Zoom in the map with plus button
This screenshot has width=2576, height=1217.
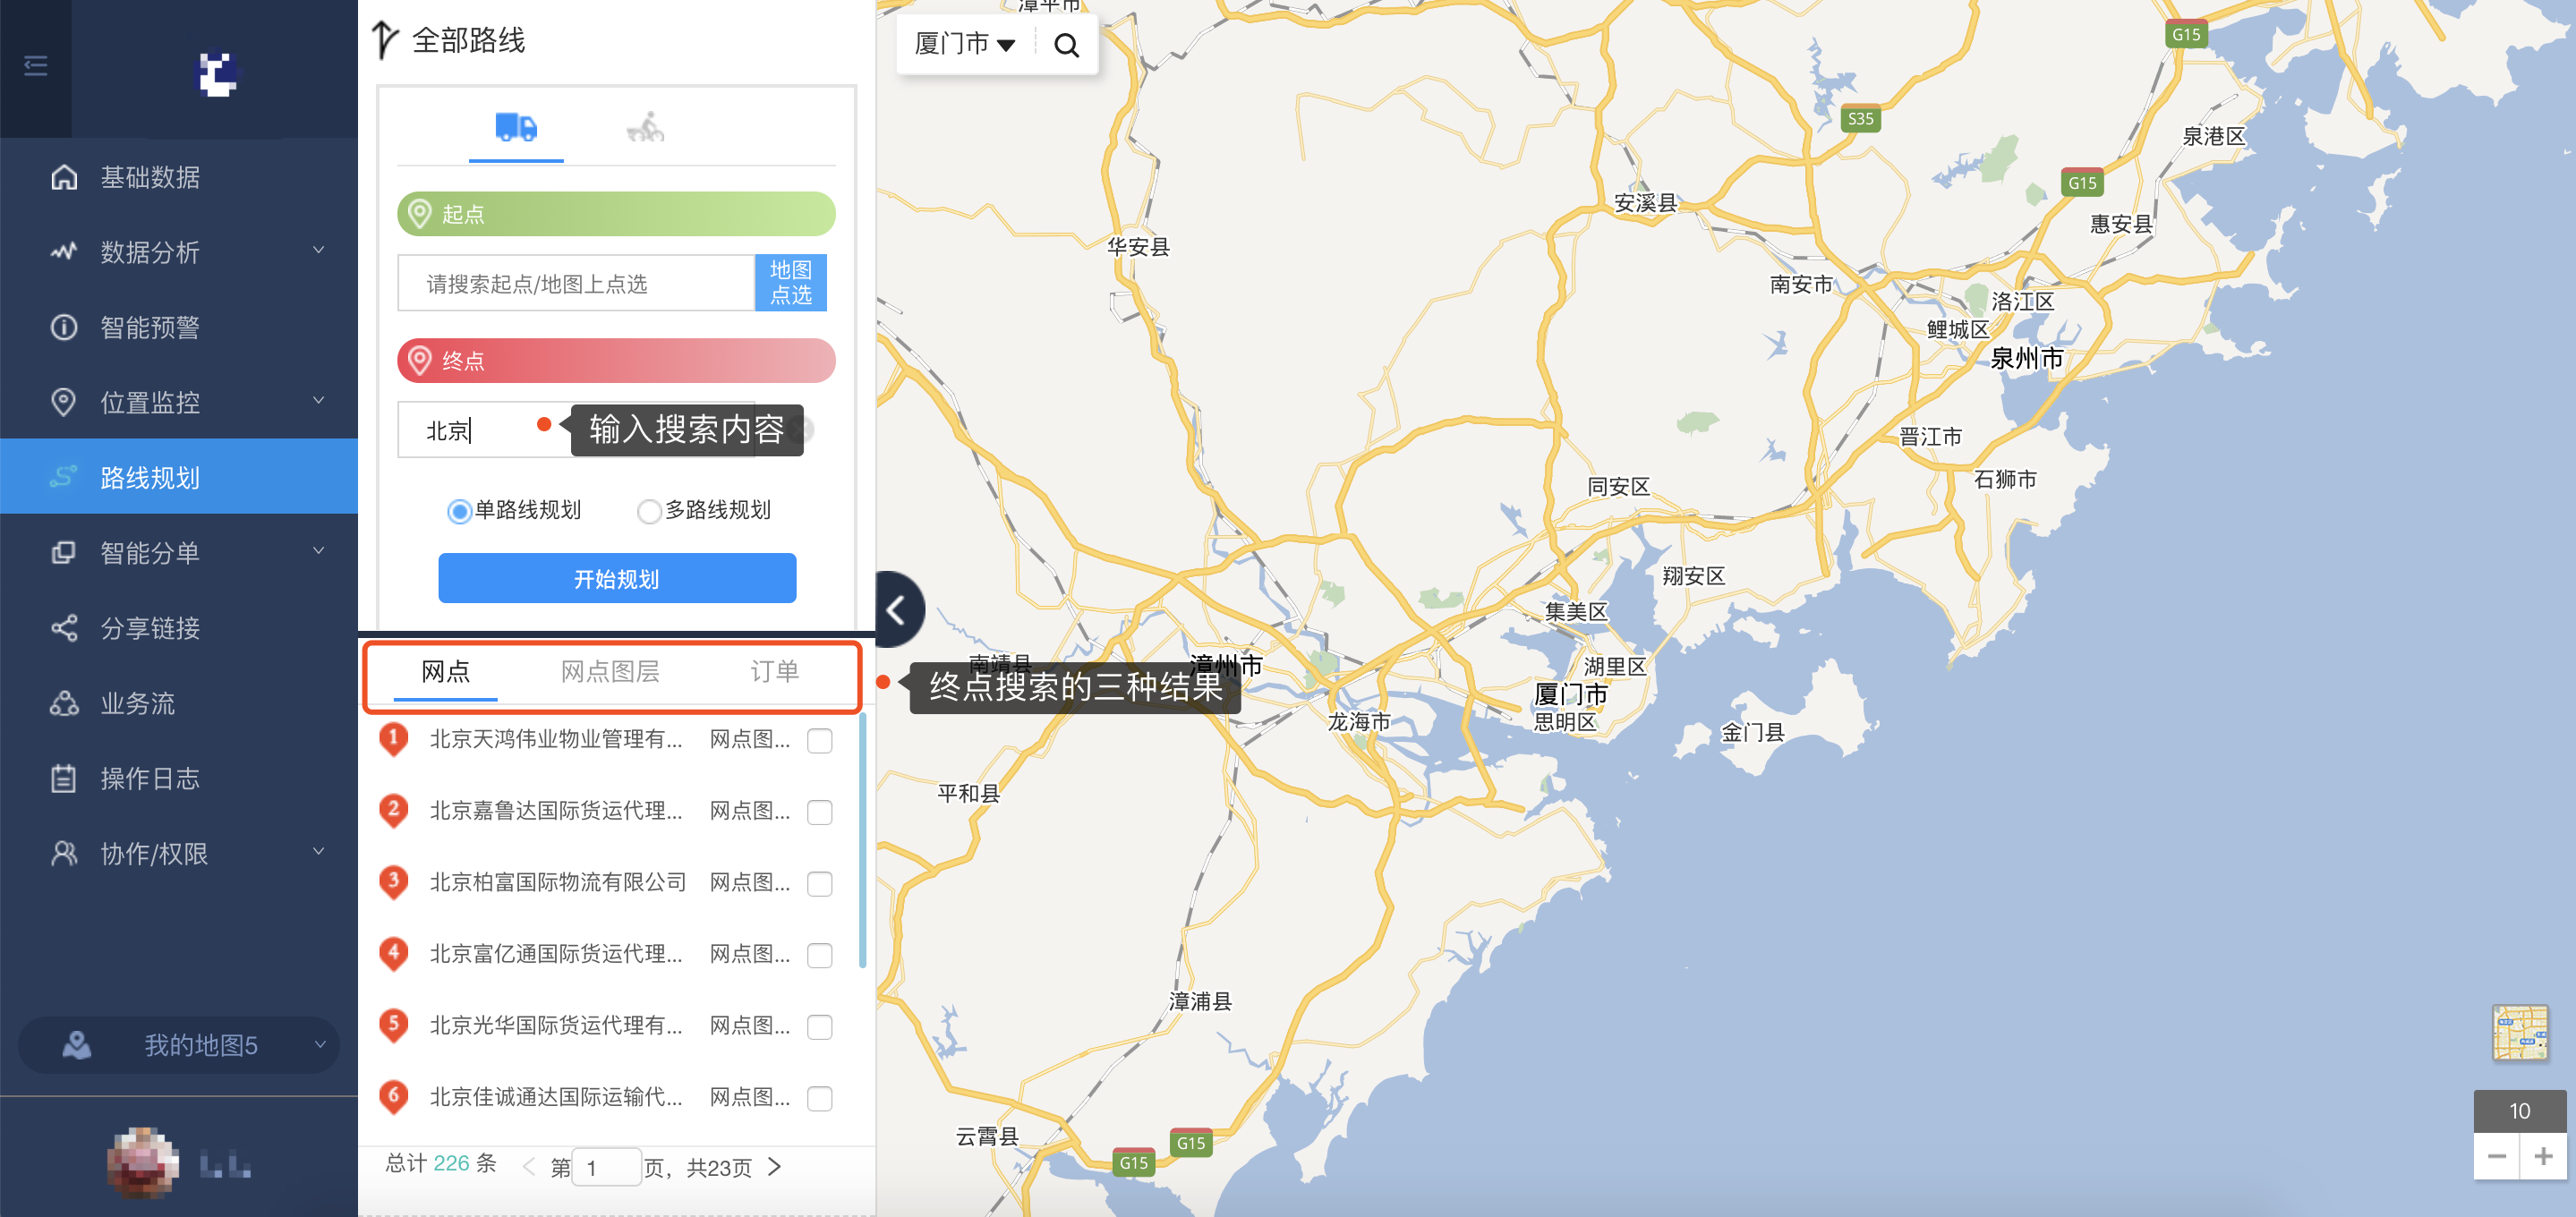tap(2543, 1156)
